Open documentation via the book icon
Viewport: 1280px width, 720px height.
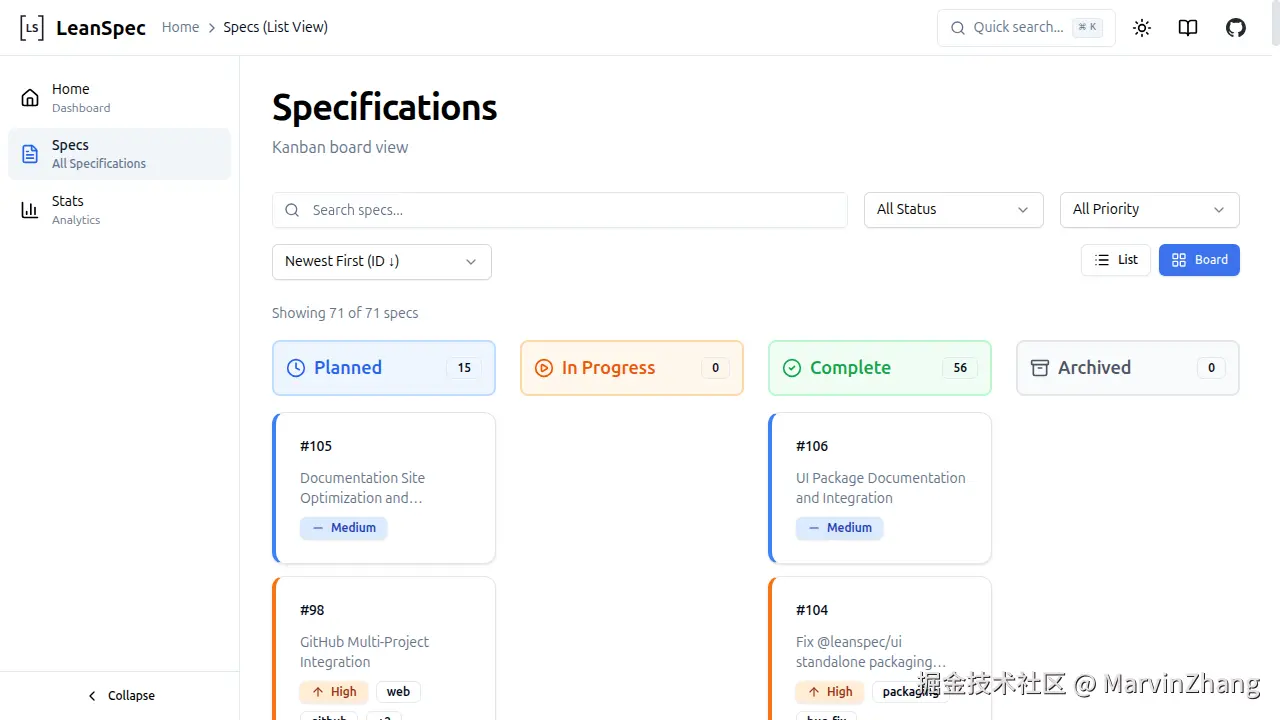point(1187,27)
